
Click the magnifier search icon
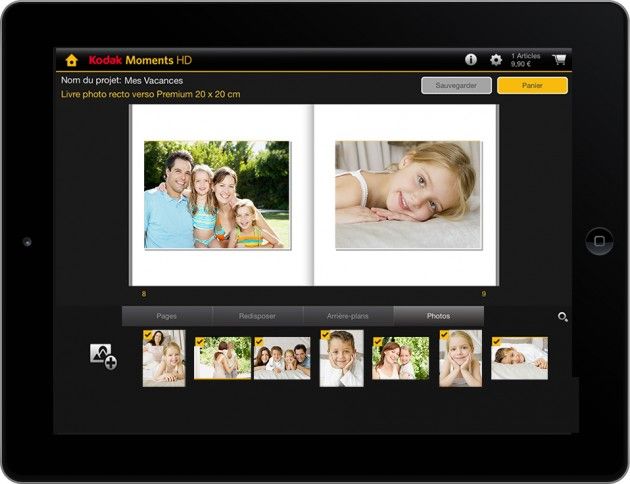(563, 317)
